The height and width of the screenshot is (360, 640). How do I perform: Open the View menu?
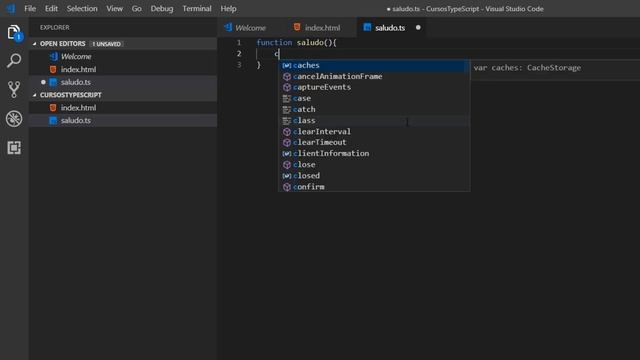pyautogui.click(x=115, y=9)
